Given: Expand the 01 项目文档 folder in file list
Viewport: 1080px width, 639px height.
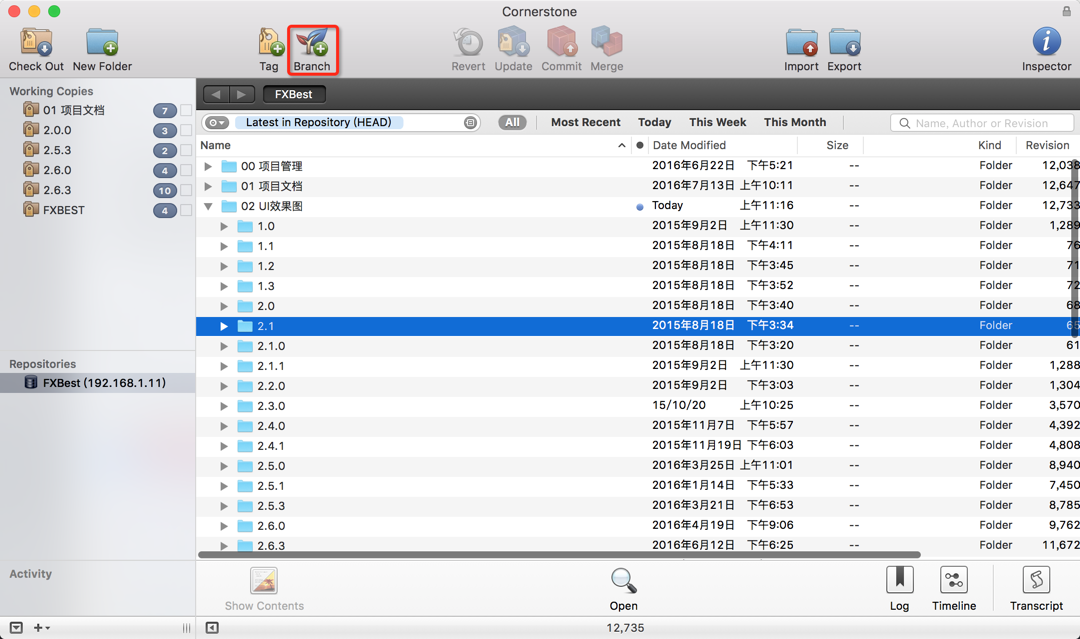Looking at the screenshot, I should [x=208, y=186].
